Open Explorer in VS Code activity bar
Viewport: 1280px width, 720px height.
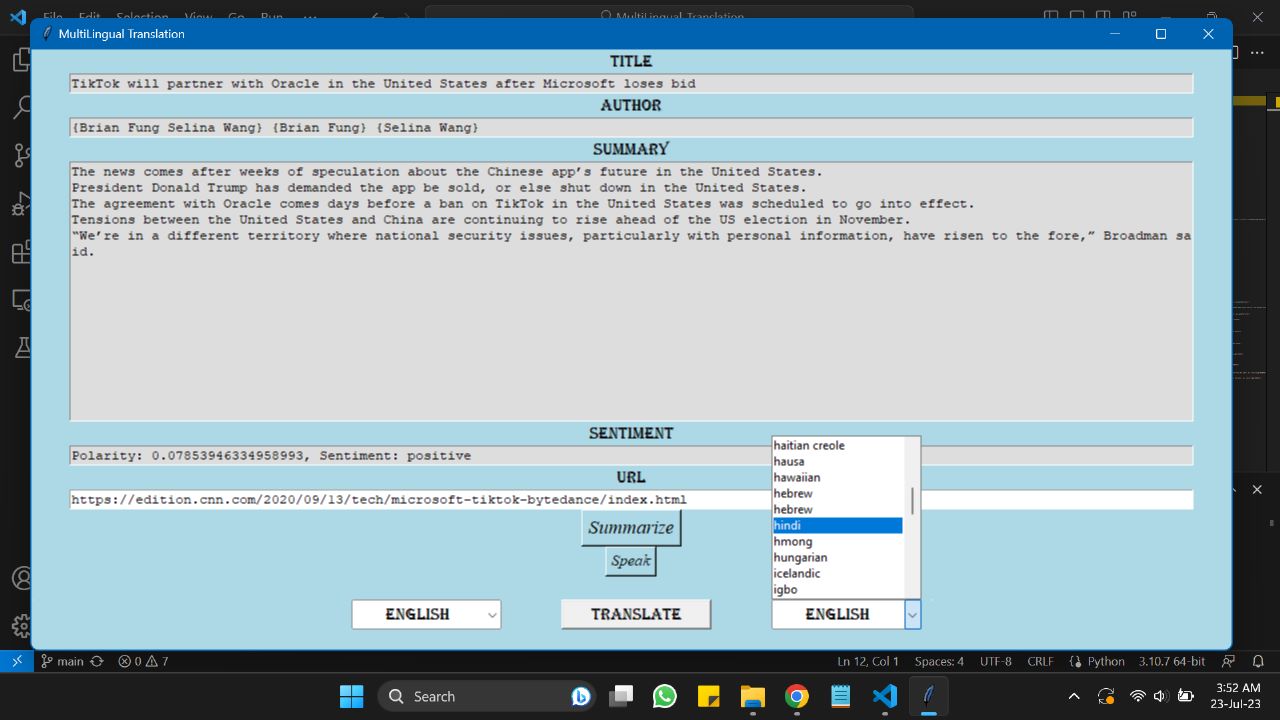click(x=20, y=61)
